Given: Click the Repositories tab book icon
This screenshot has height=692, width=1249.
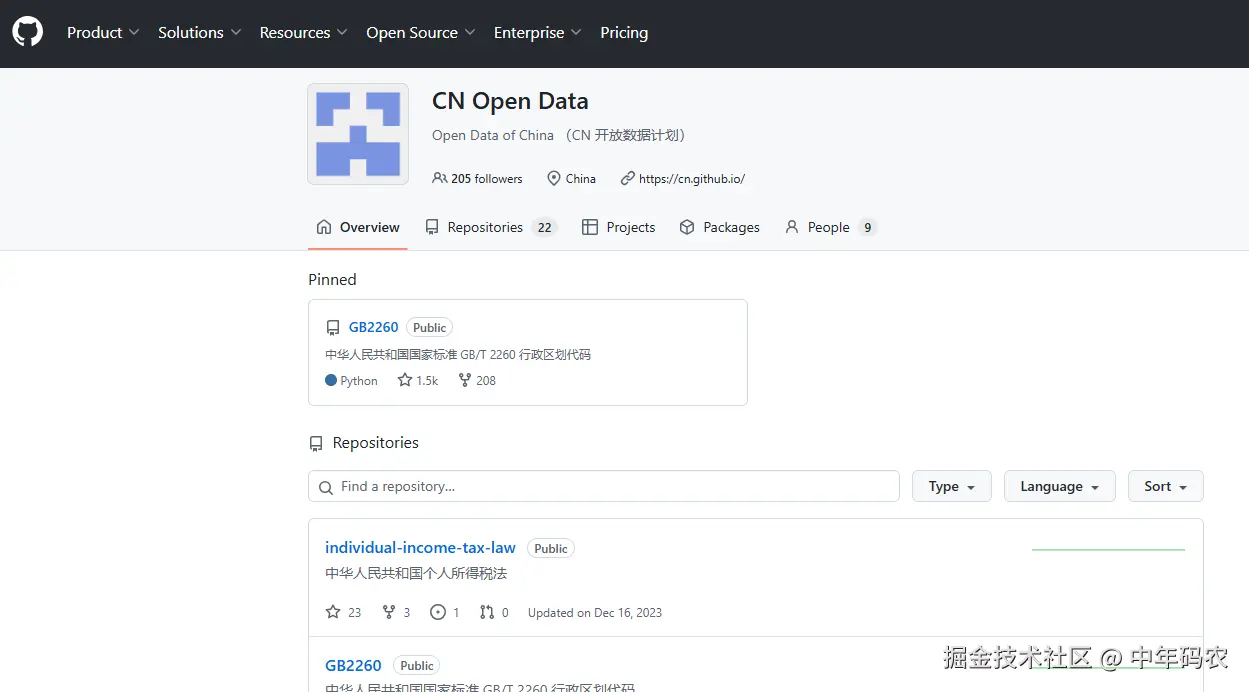Looking at the screenshot, I should click(432, 227).
